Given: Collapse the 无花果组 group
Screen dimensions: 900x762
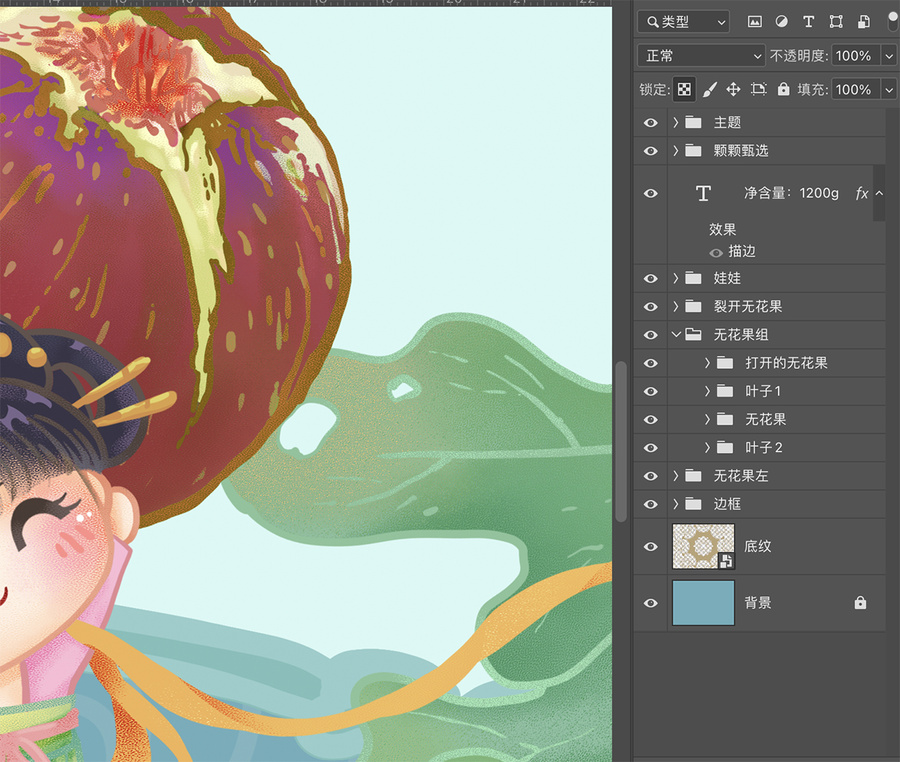Looking at the screenshot, I should [676, 334].
